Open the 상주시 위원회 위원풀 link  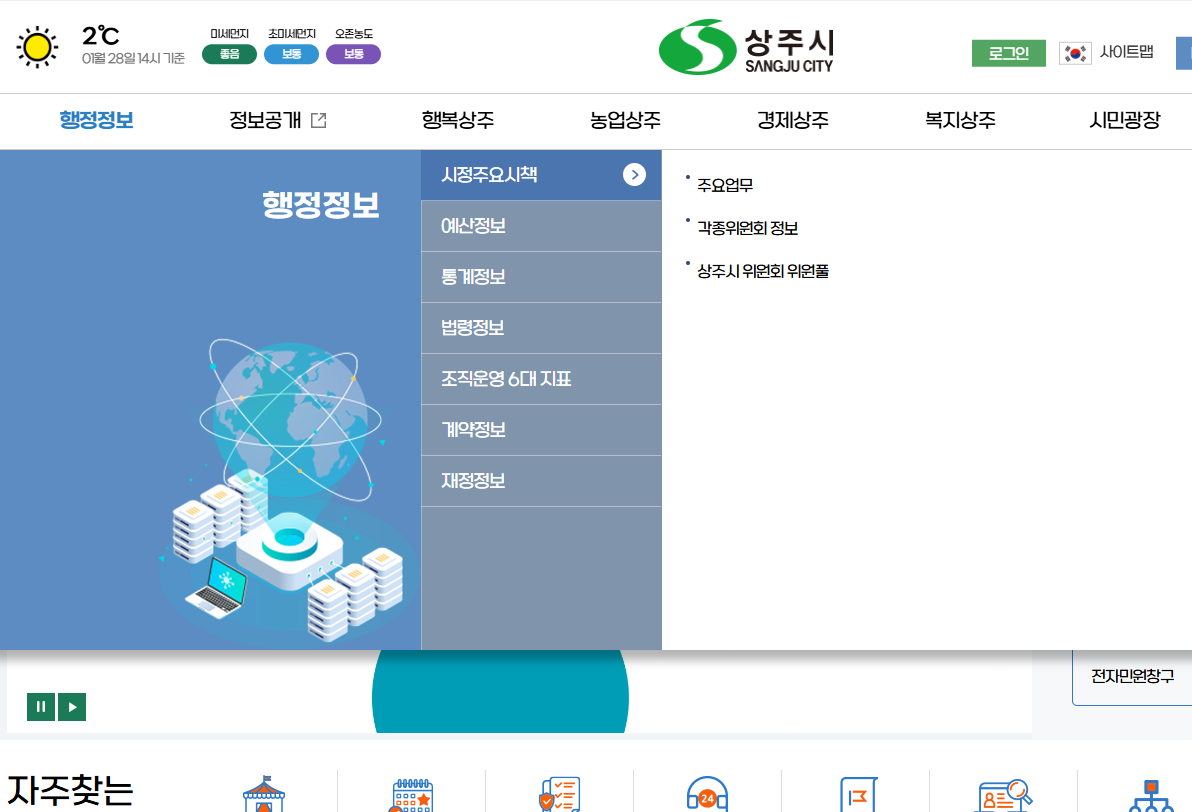[x=762, y=271]
